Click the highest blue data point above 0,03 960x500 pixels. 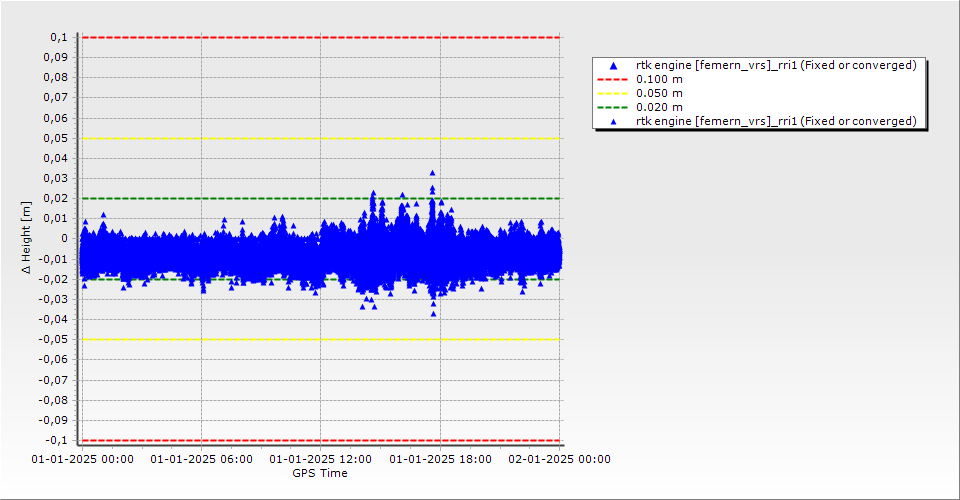click(432, 173)
